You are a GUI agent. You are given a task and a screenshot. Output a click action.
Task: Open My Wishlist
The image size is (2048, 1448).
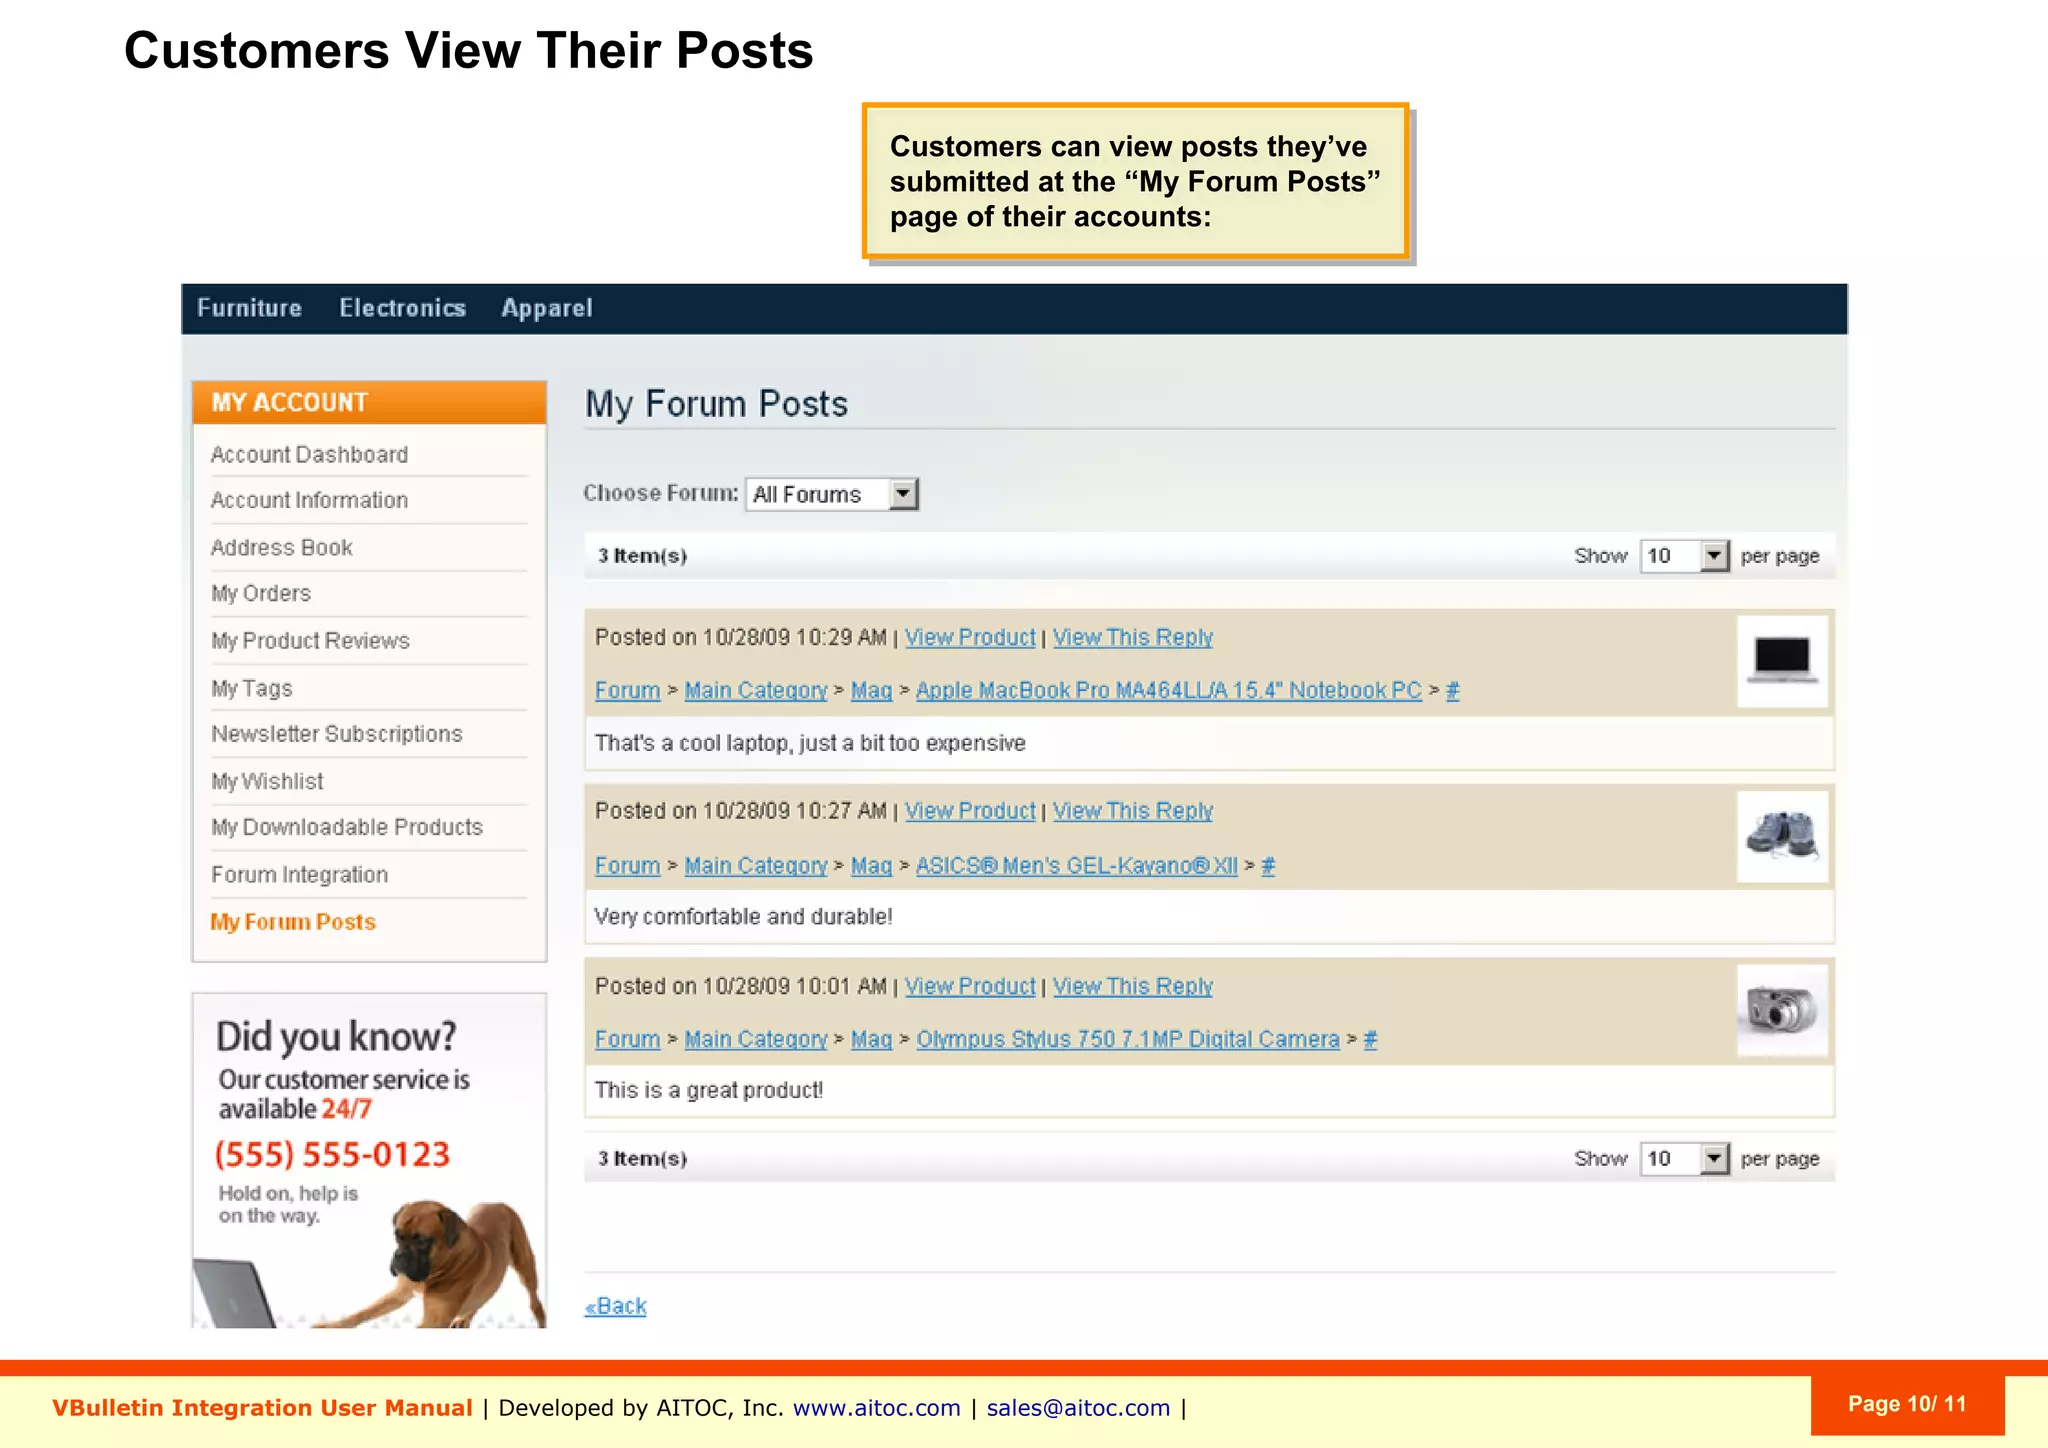(x=267, y=781)
